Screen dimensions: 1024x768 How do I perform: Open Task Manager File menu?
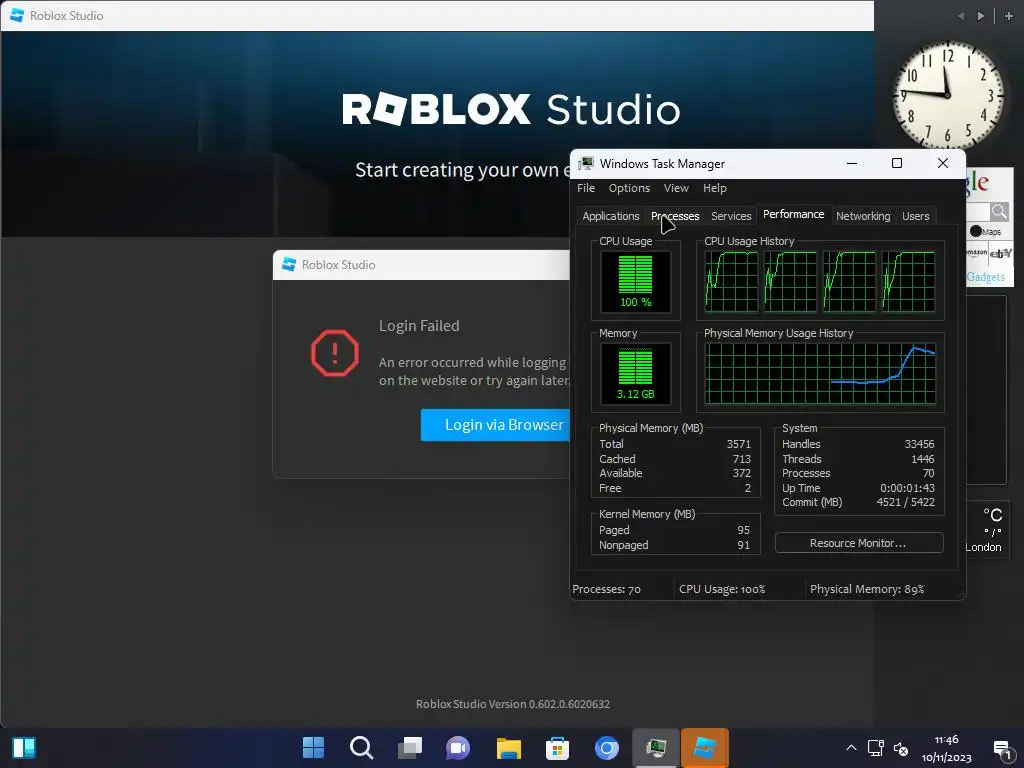586,188
